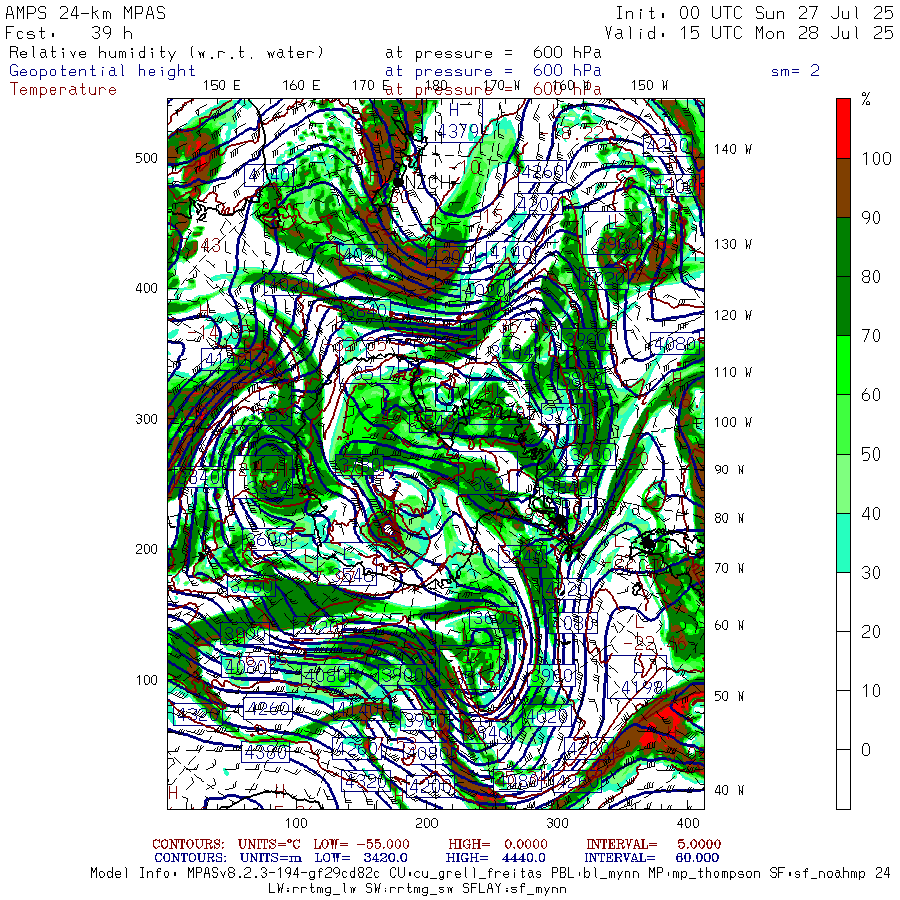Click the bright green 60–70% color bar segment

(843, 365)
